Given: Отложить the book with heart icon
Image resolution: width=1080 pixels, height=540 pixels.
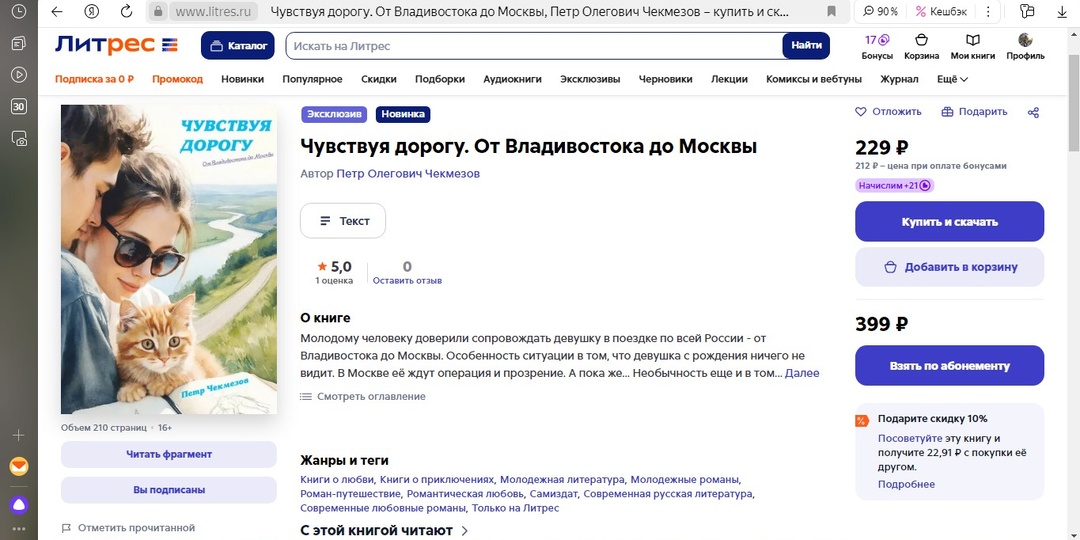Looking at the screenshot, I should (x=888, y=112).
